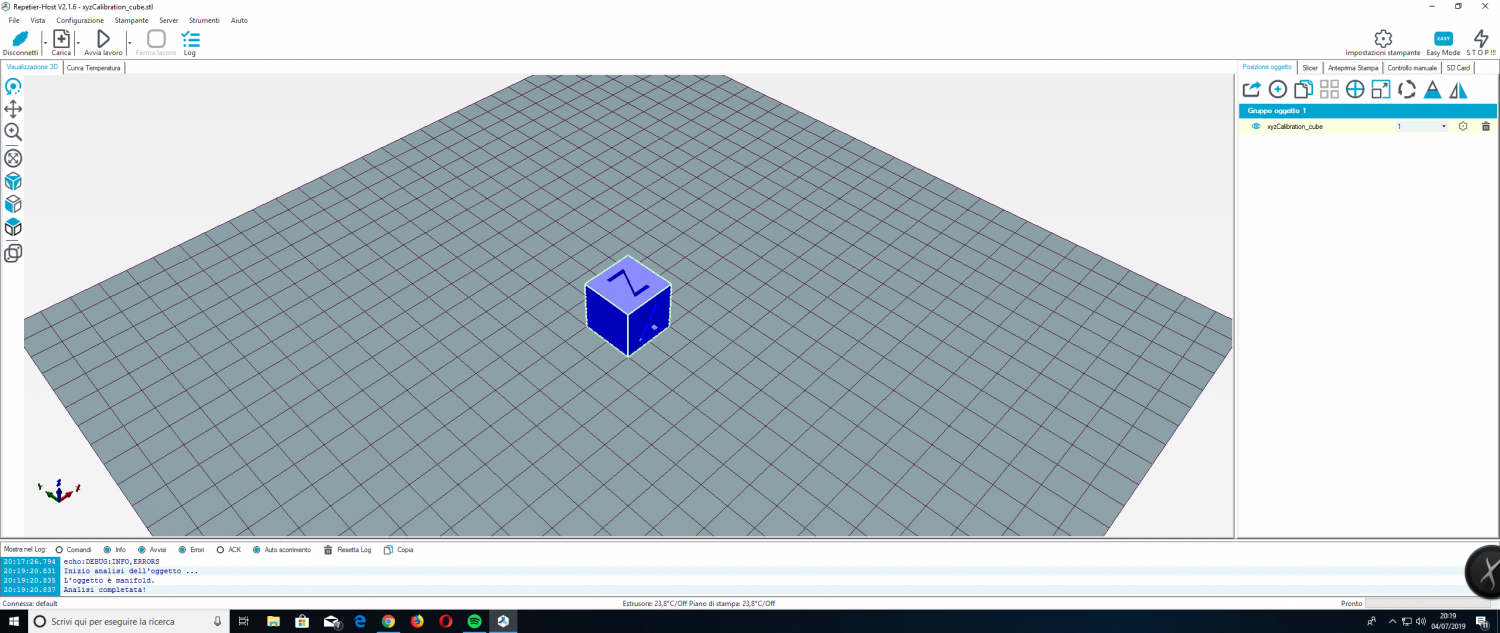Image resolution: width=1500 pixels, height=633 pixels.
Task: Click the scale object icon
Action: [1381, 90]
